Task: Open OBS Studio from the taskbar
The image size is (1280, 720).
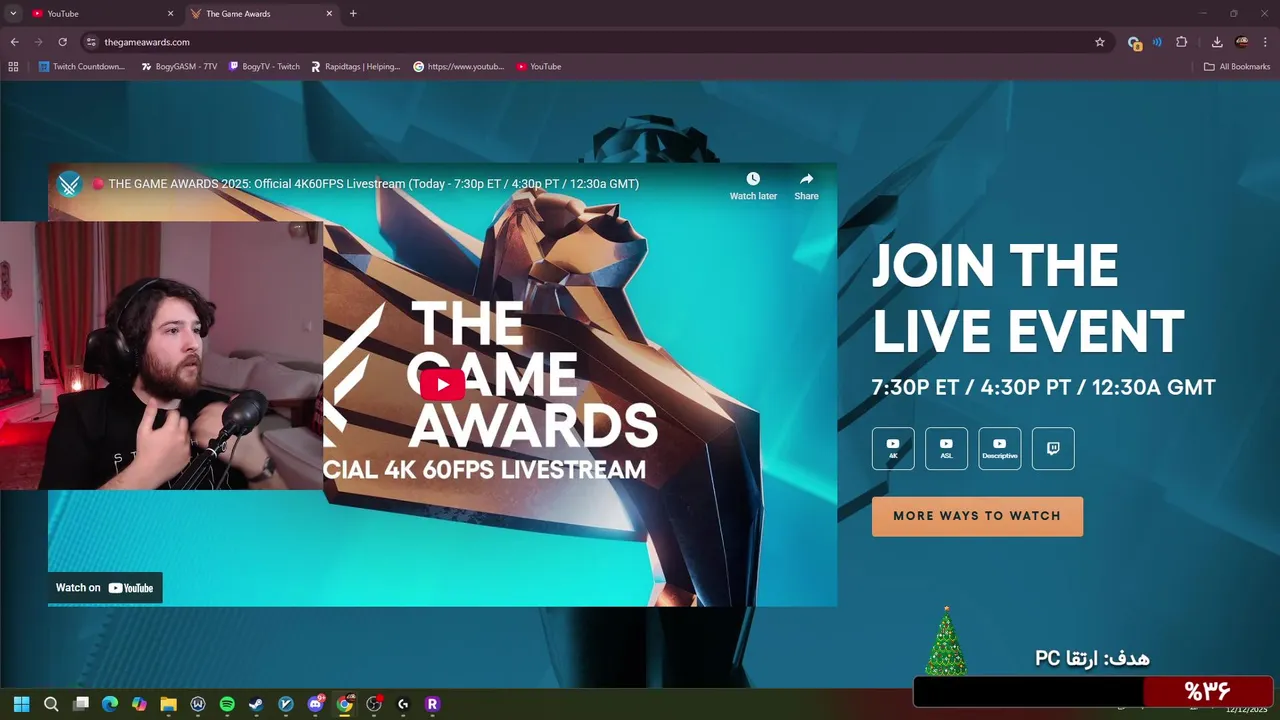Action: point(374,704)
